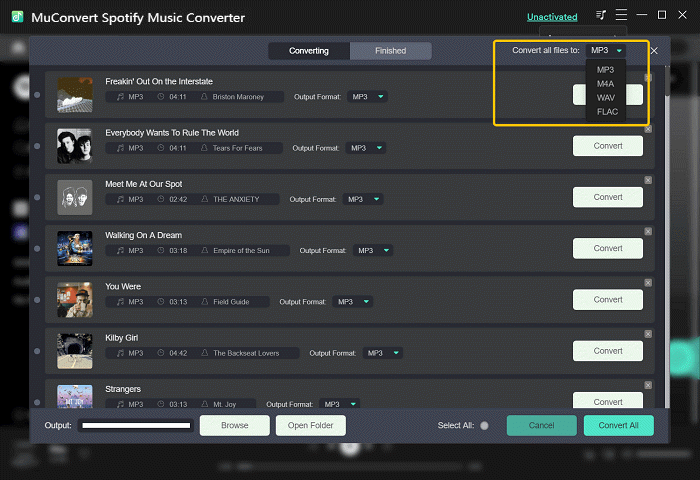This screenshot has height=480, width=700.
Task: Open Convert all files to dropdown
Action: (x=606, y=50)
